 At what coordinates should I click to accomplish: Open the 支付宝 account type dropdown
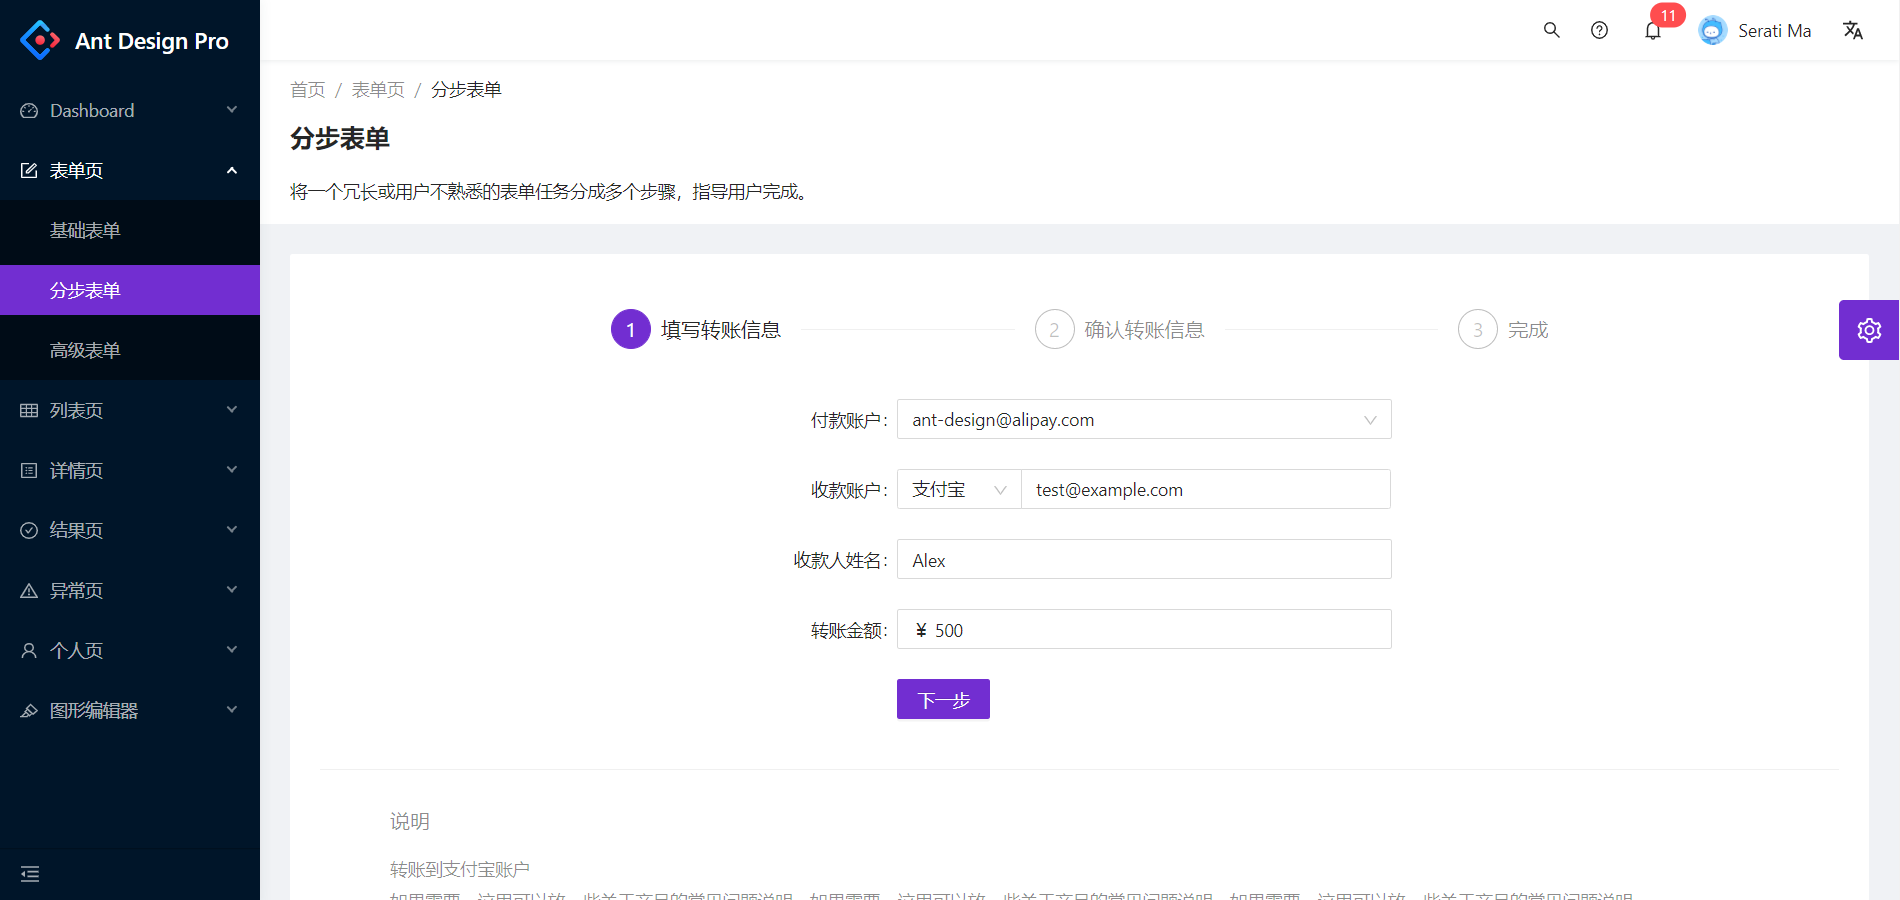point(959,489)
